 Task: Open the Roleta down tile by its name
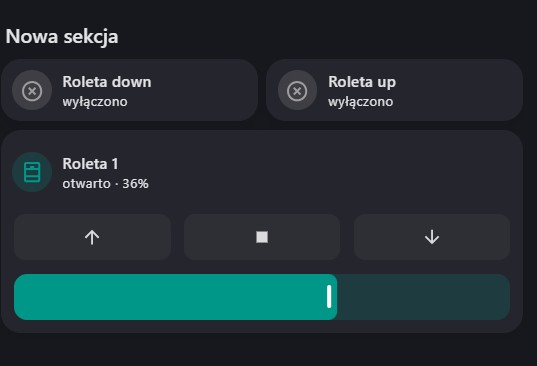pos(107,82)
